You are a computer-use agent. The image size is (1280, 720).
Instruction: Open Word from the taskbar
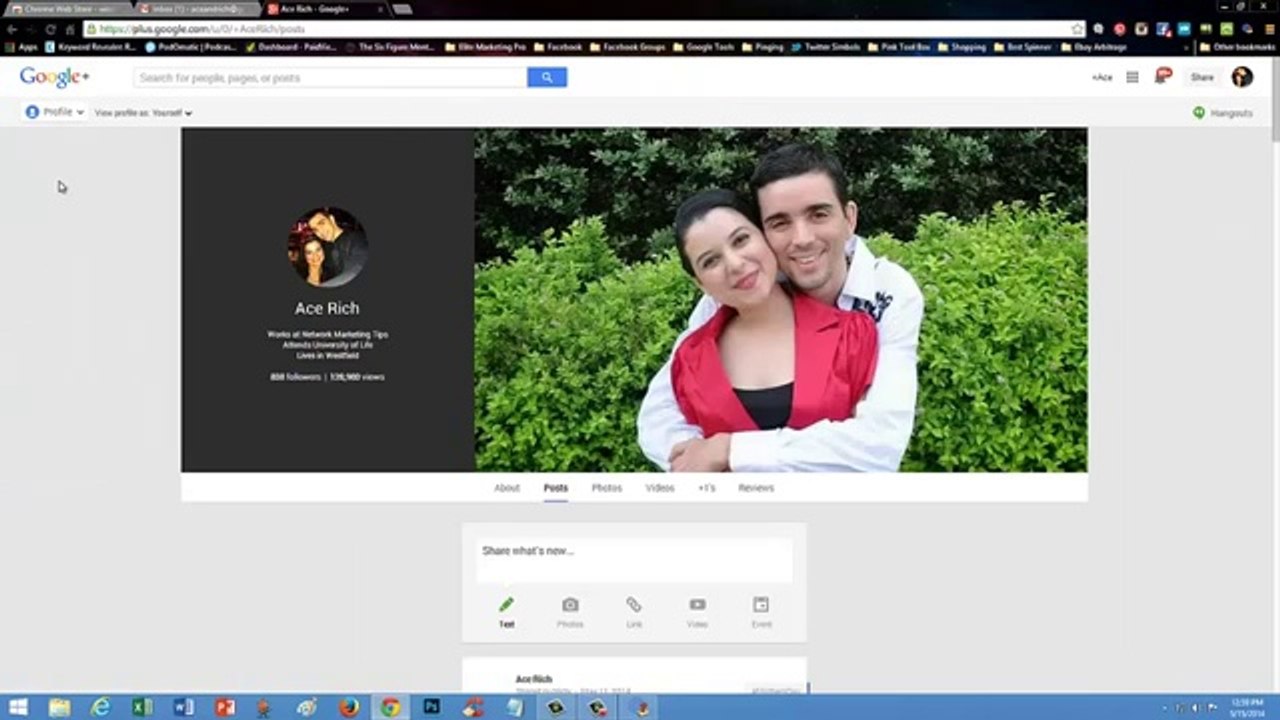(183, 708)
